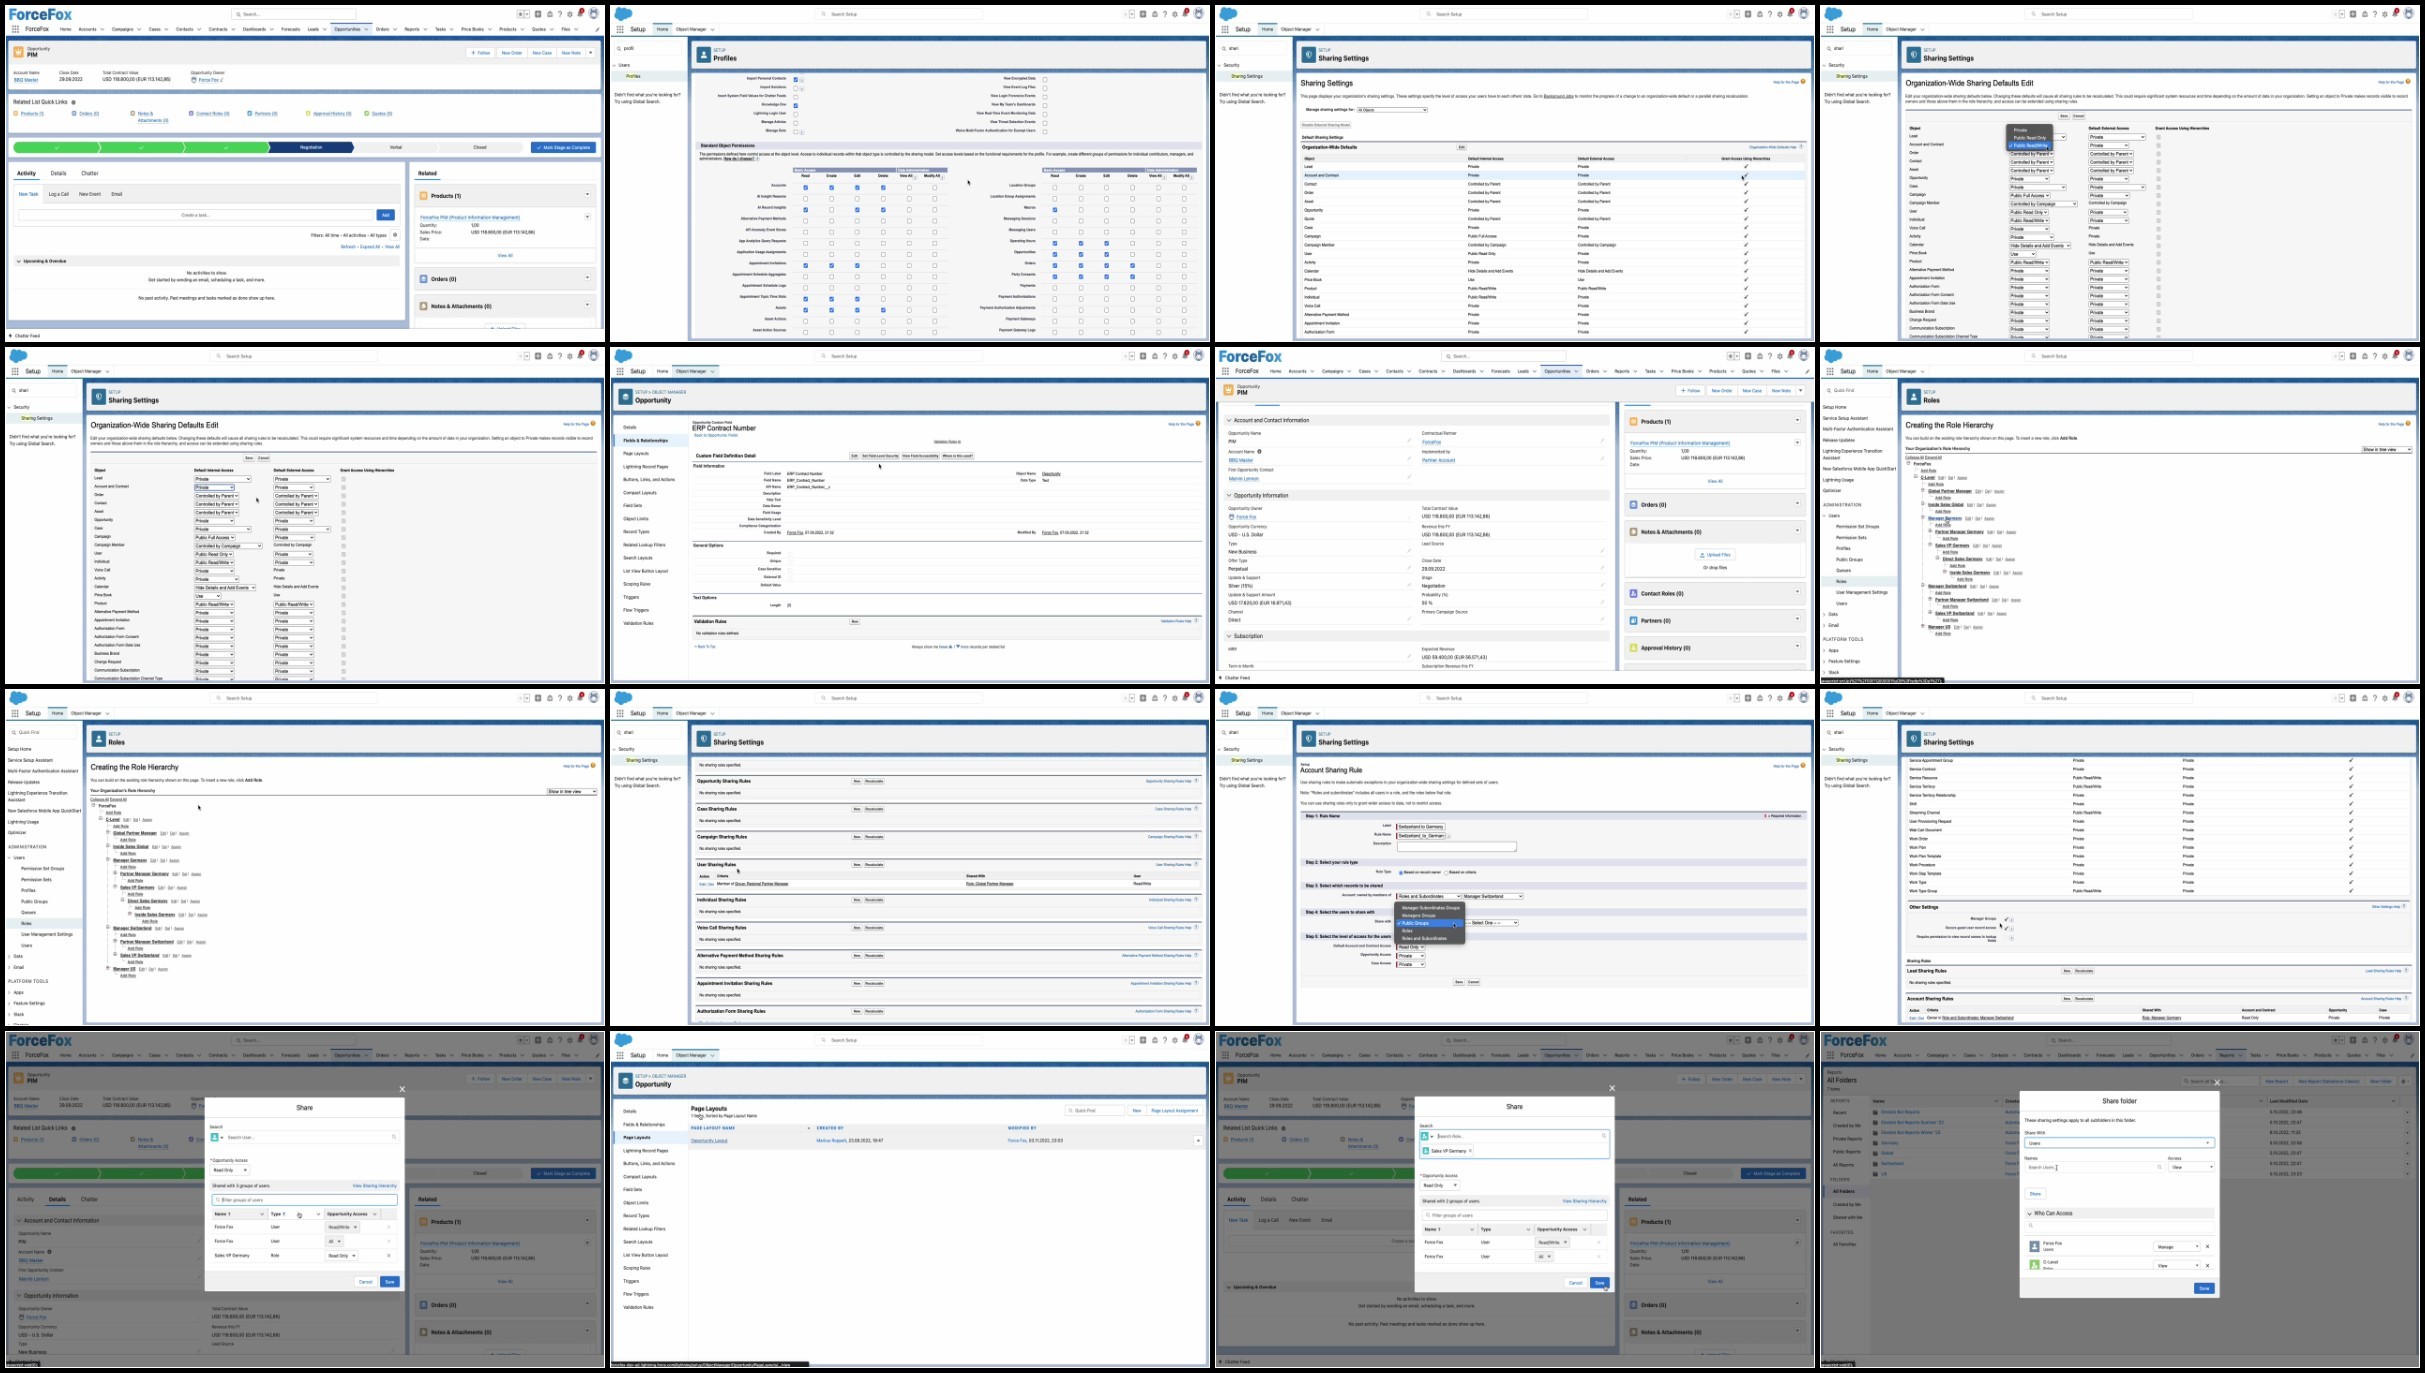This screenshot has width=2425, height=1373.
Task: Open All Favorites in Reports sidebar
Action: pos(1844,1244)
